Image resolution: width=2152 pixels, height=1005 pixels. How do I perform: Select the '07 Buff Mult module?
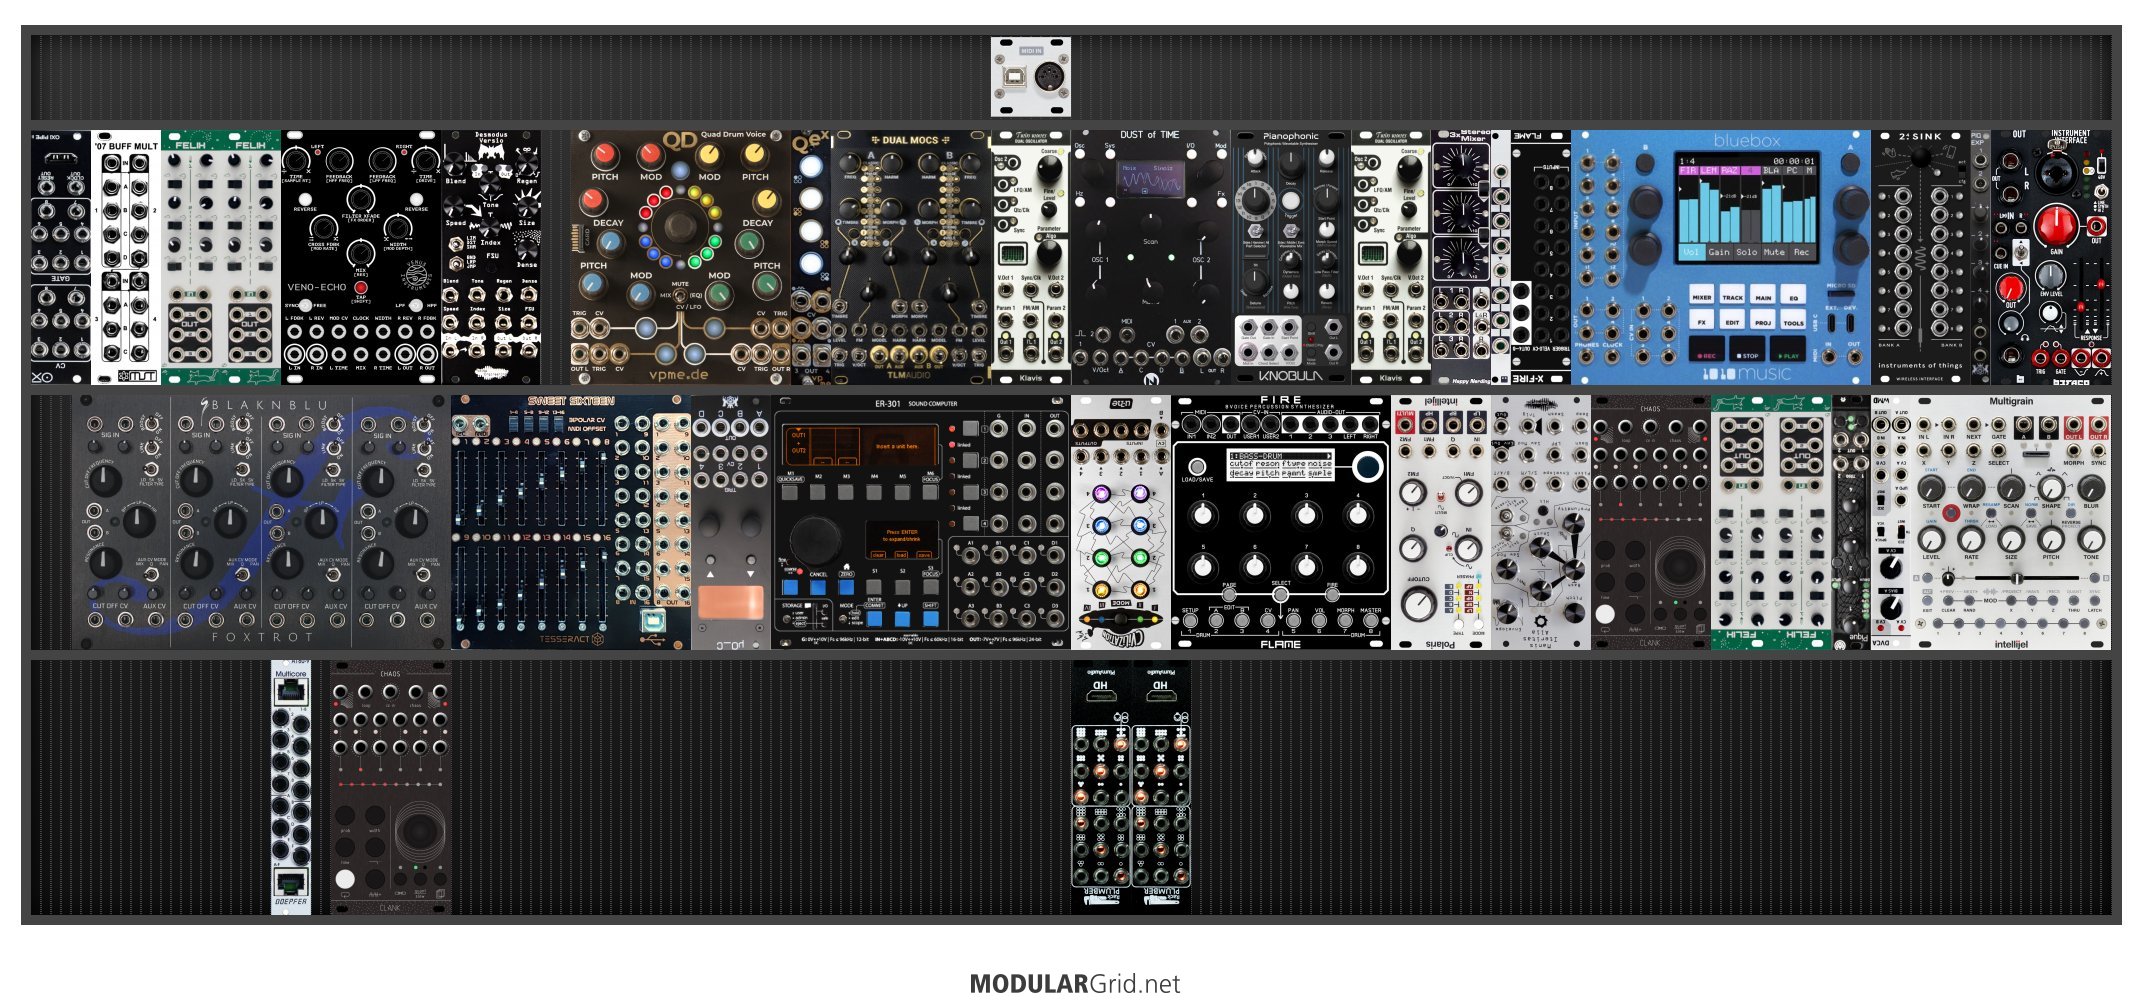126,257
